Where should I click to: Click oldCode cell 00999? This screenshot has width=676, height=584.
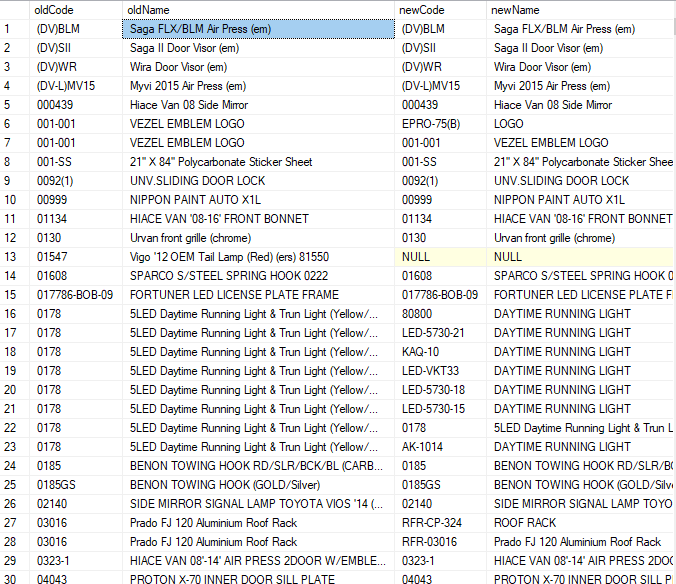pos(76,200)
